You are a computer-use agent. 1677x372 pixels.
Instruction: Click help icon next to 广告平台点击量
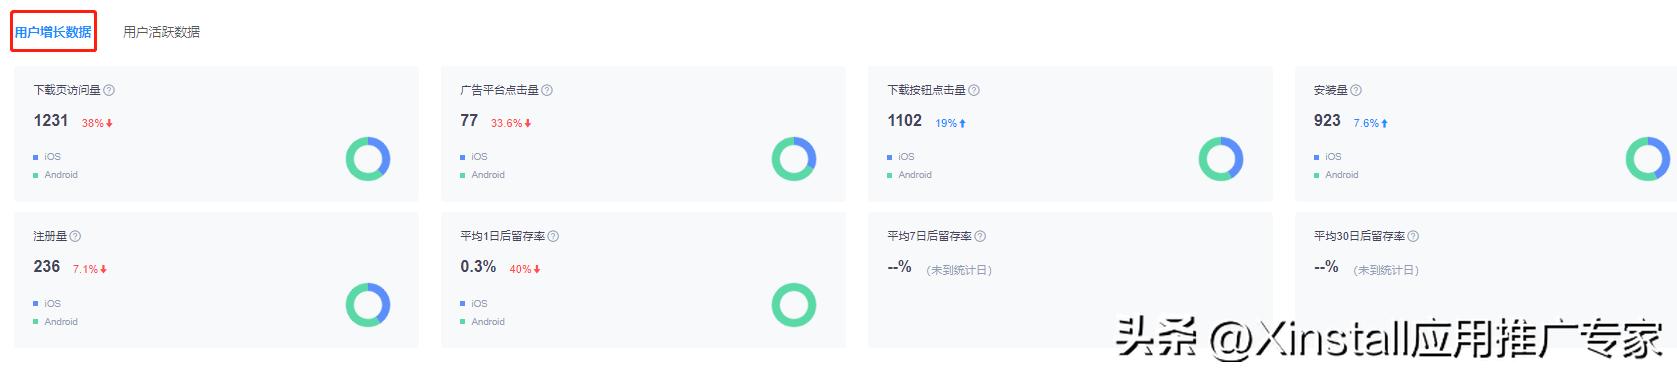[547, 90]
